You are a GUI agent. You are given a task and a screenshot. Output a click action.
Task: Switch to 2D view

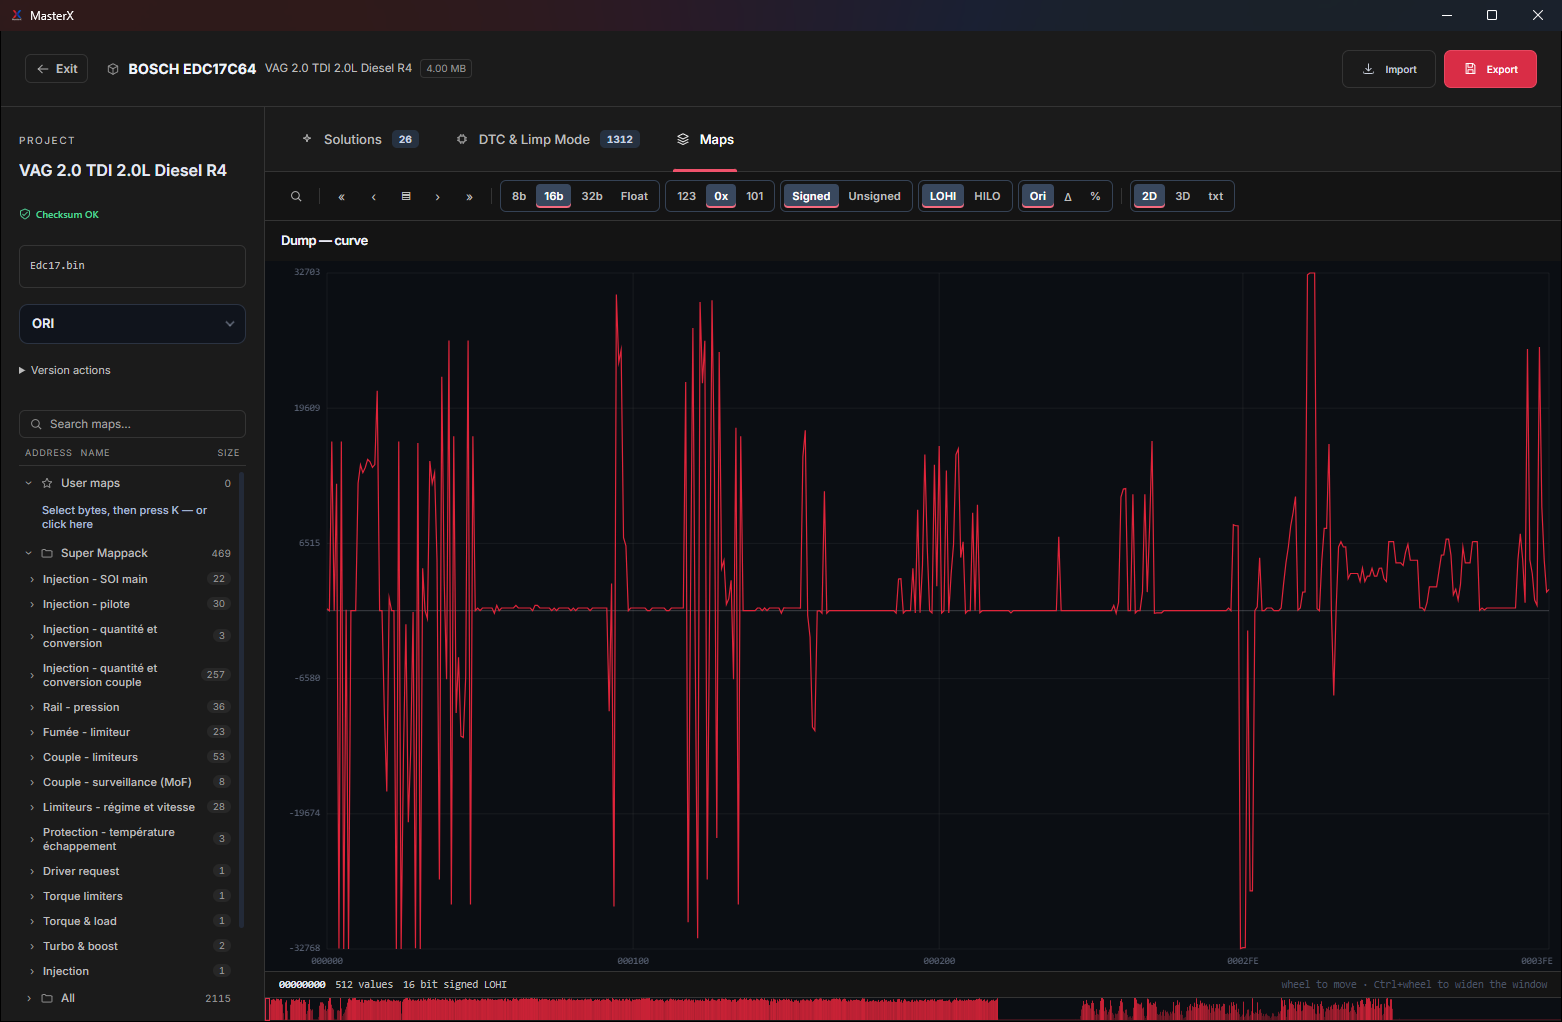pyautogui.click(x=1149, y=196)
